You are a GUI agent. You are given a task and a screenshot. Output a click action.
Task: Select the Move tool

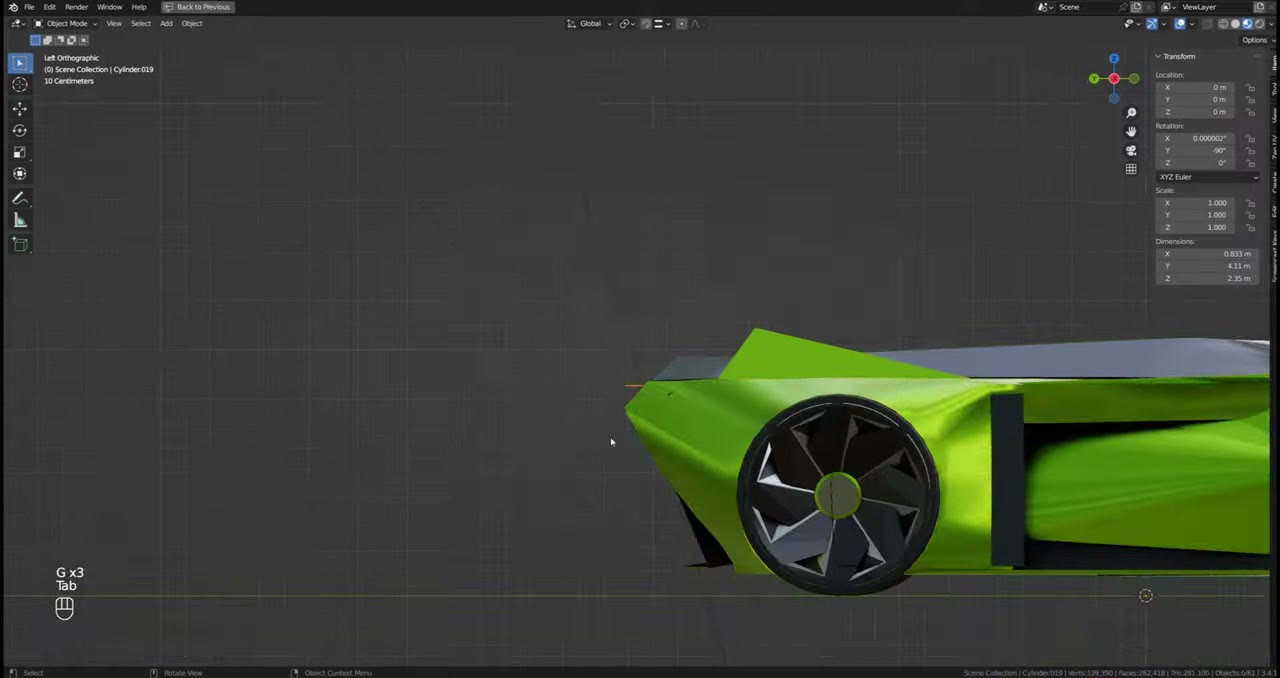(19, 108)
